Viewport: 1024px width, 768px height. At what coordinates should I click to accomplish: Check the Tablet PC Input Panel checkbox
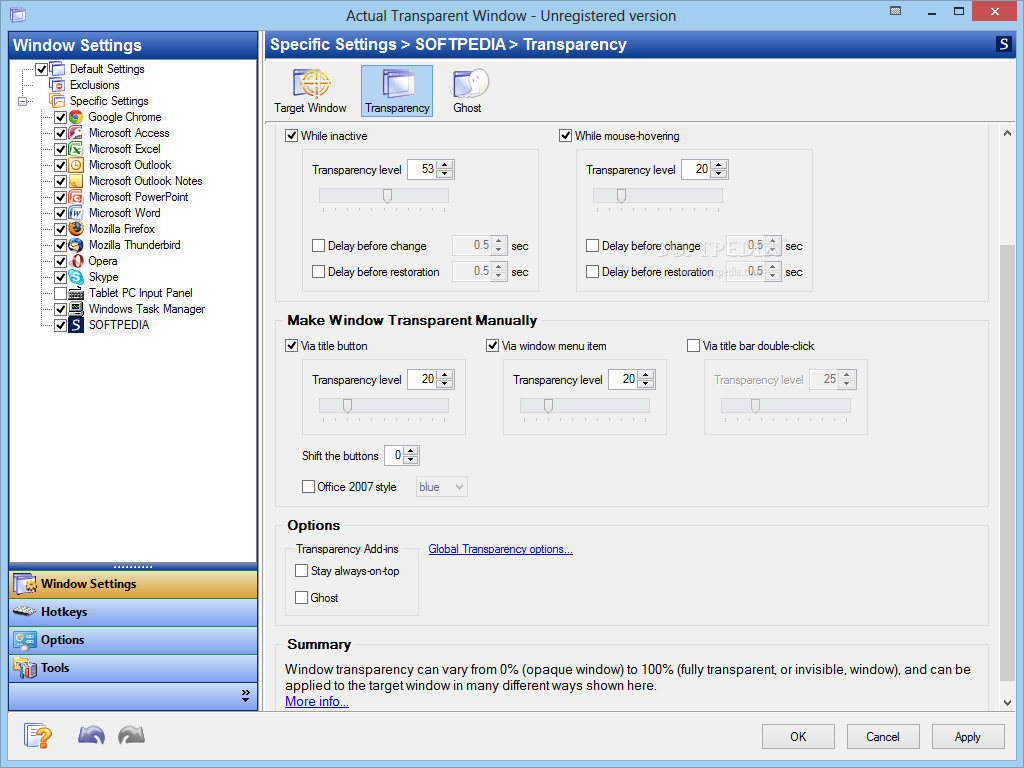[x=60, y=293]
